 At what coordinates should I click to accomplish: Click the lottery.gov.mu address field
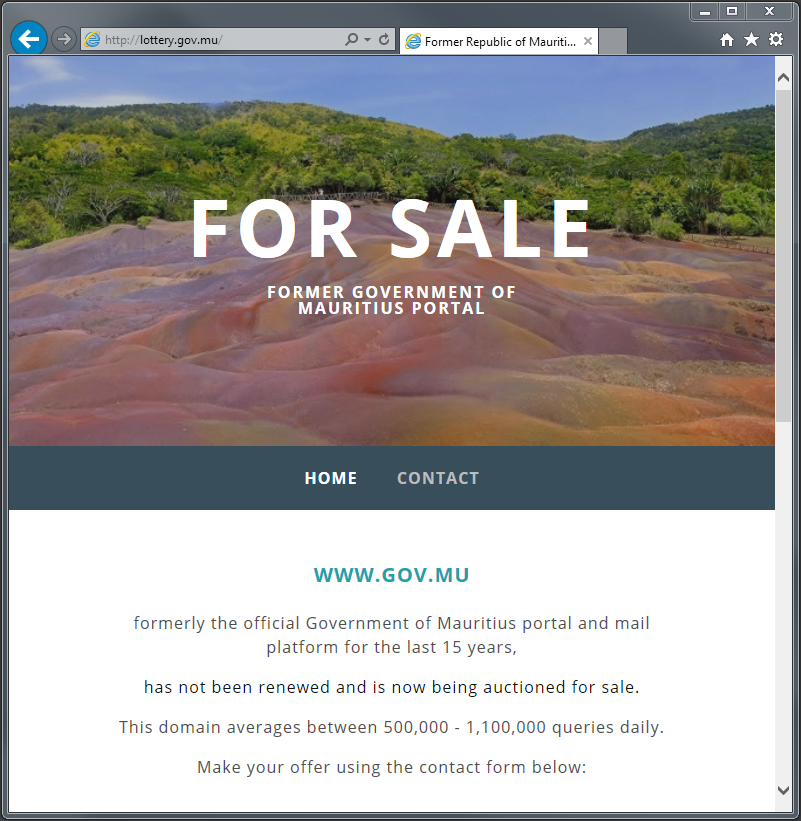(222, 40)
